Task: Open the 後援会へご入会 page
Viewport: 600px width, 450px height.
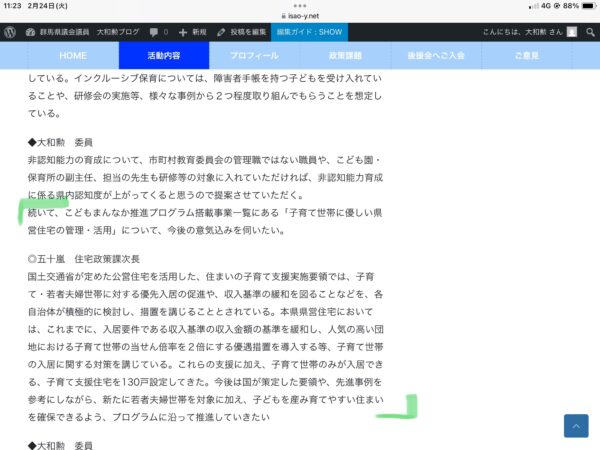Action: 436,55
